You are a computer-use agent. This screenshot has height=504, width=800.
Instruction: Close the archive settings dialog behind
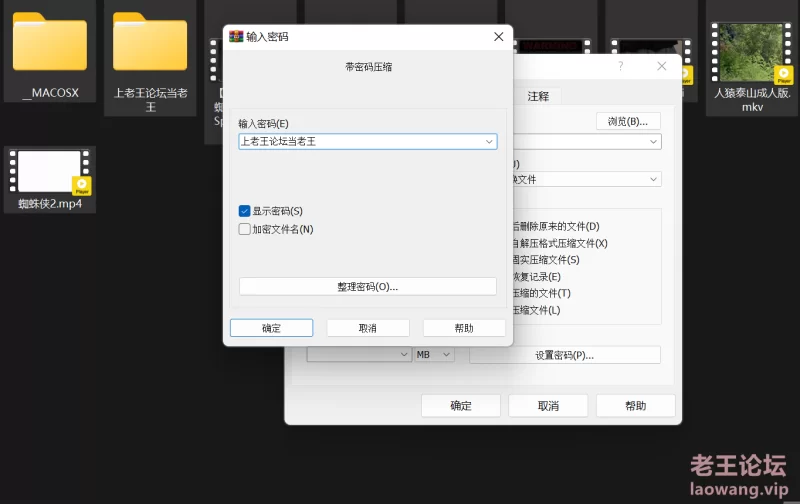(x=661, y=66)
